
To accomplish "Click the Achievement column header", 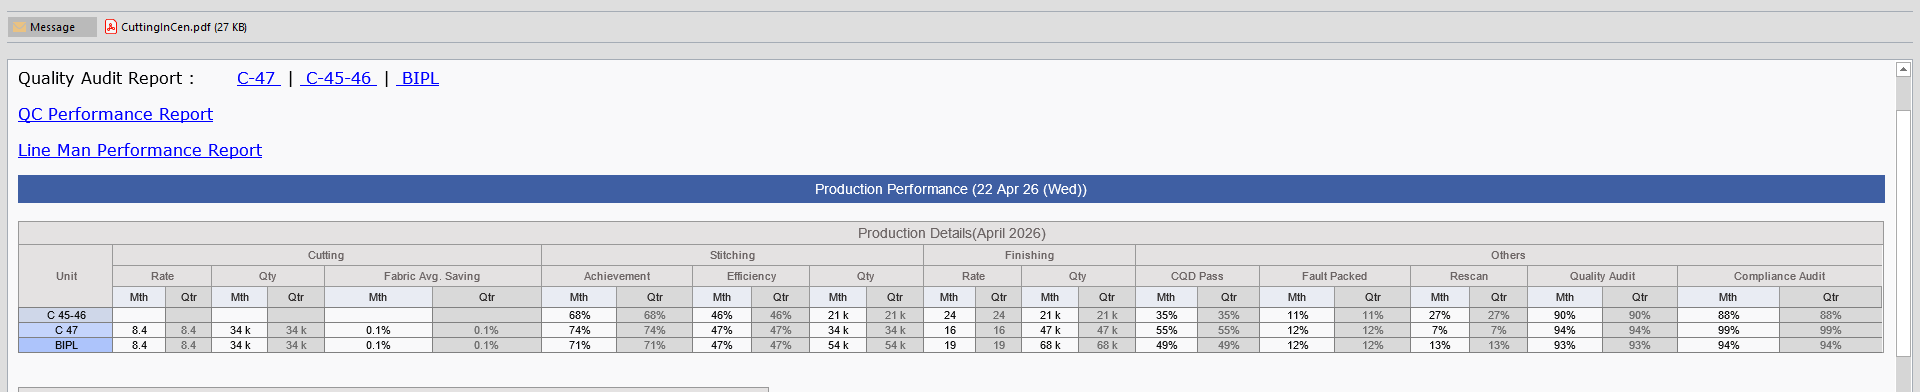I will (617, 276).
